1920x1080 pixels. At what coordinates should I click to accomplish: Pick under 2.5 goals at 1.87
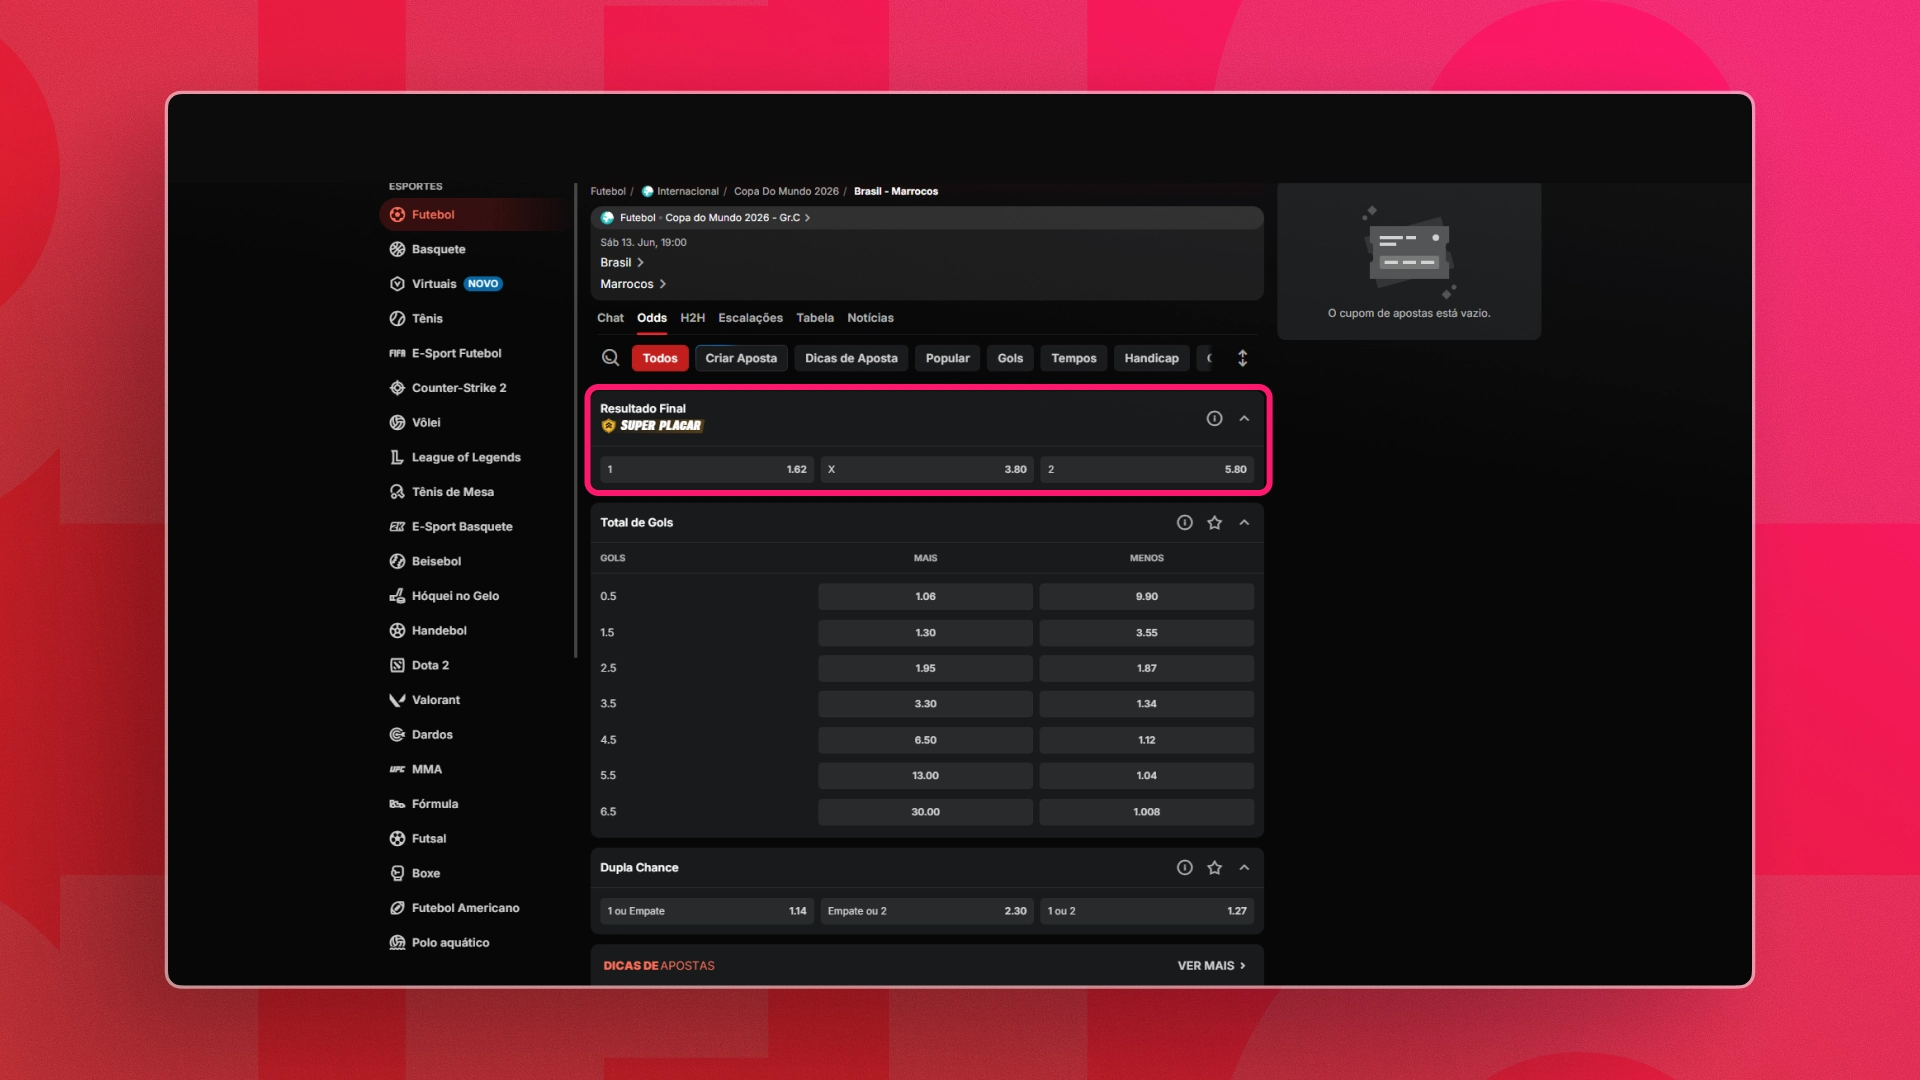(1146, 668)
